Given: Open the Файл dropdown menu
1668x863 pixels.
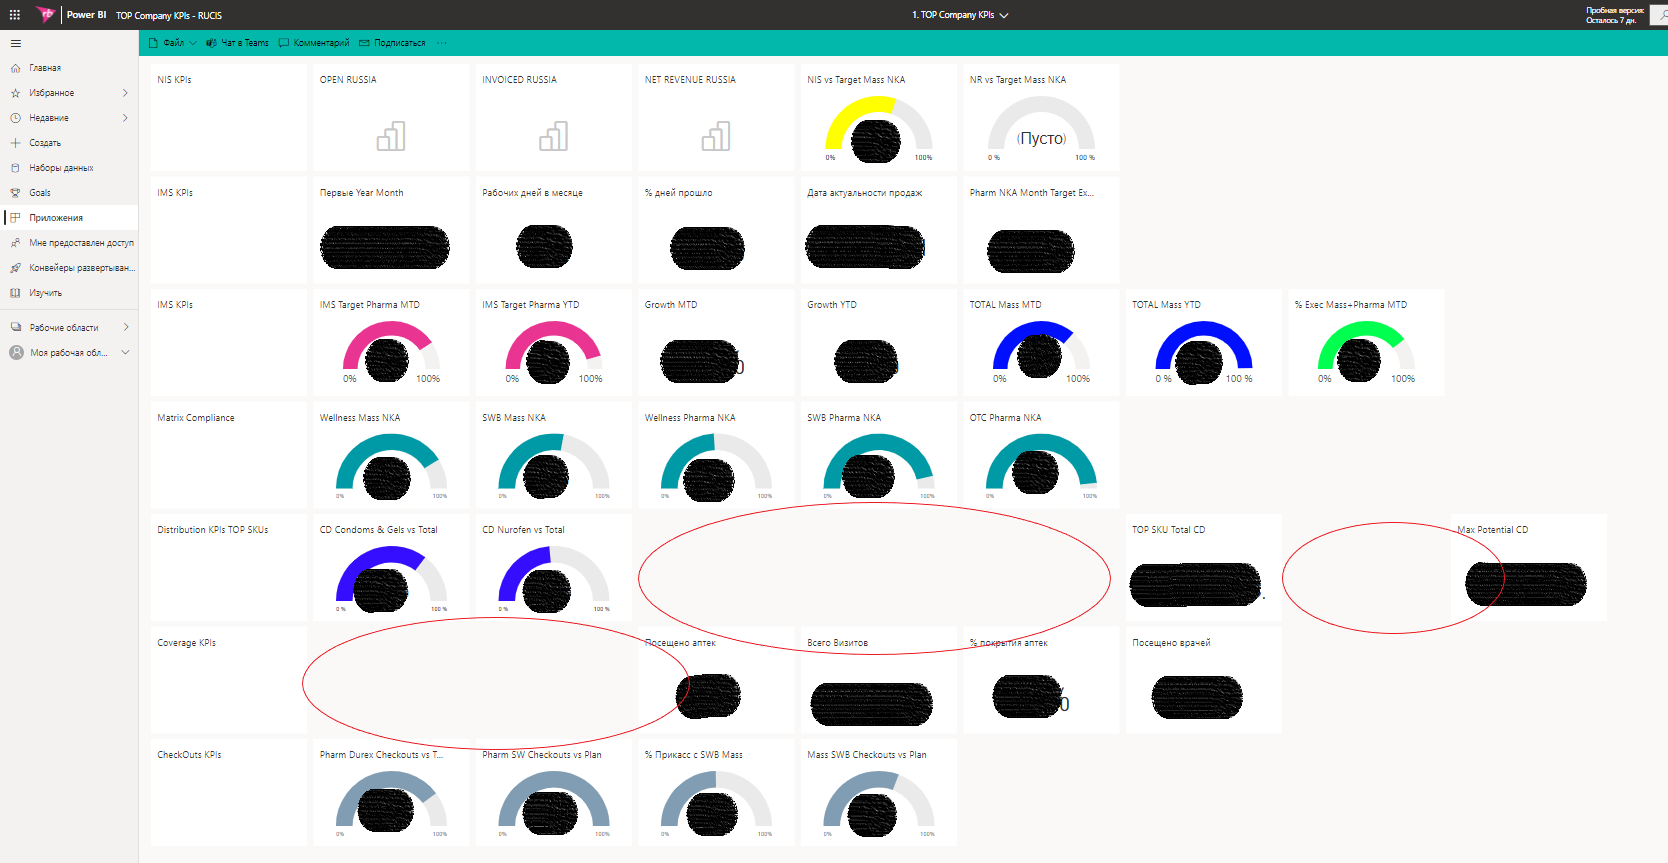Looking at the screenshot, I should [173, 43].
